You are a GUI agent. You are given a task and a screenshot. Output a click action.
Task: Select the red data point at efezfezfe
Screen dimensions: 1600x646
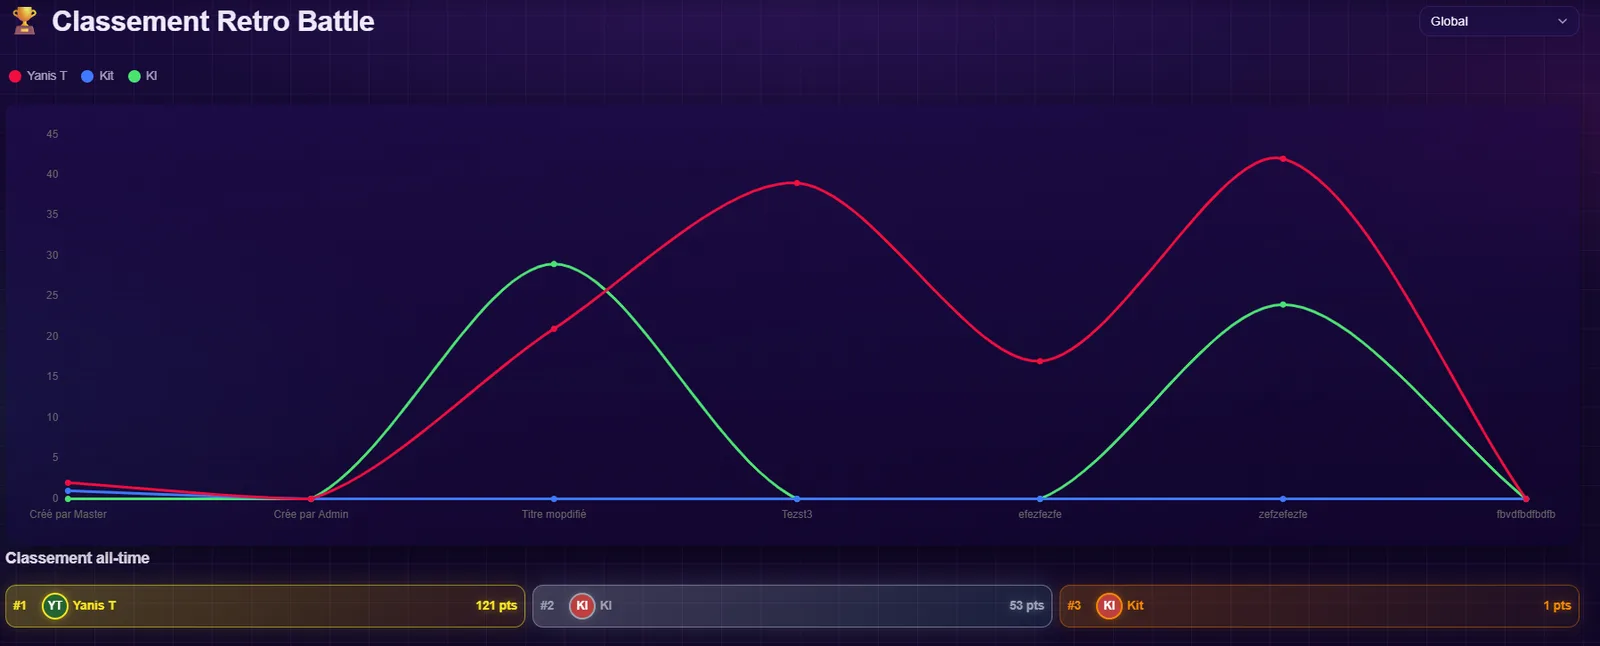pos(1040,361)
